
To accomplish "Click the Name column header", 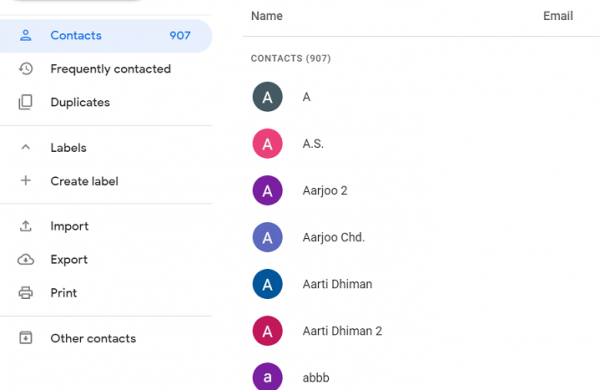I will (267, 16).
